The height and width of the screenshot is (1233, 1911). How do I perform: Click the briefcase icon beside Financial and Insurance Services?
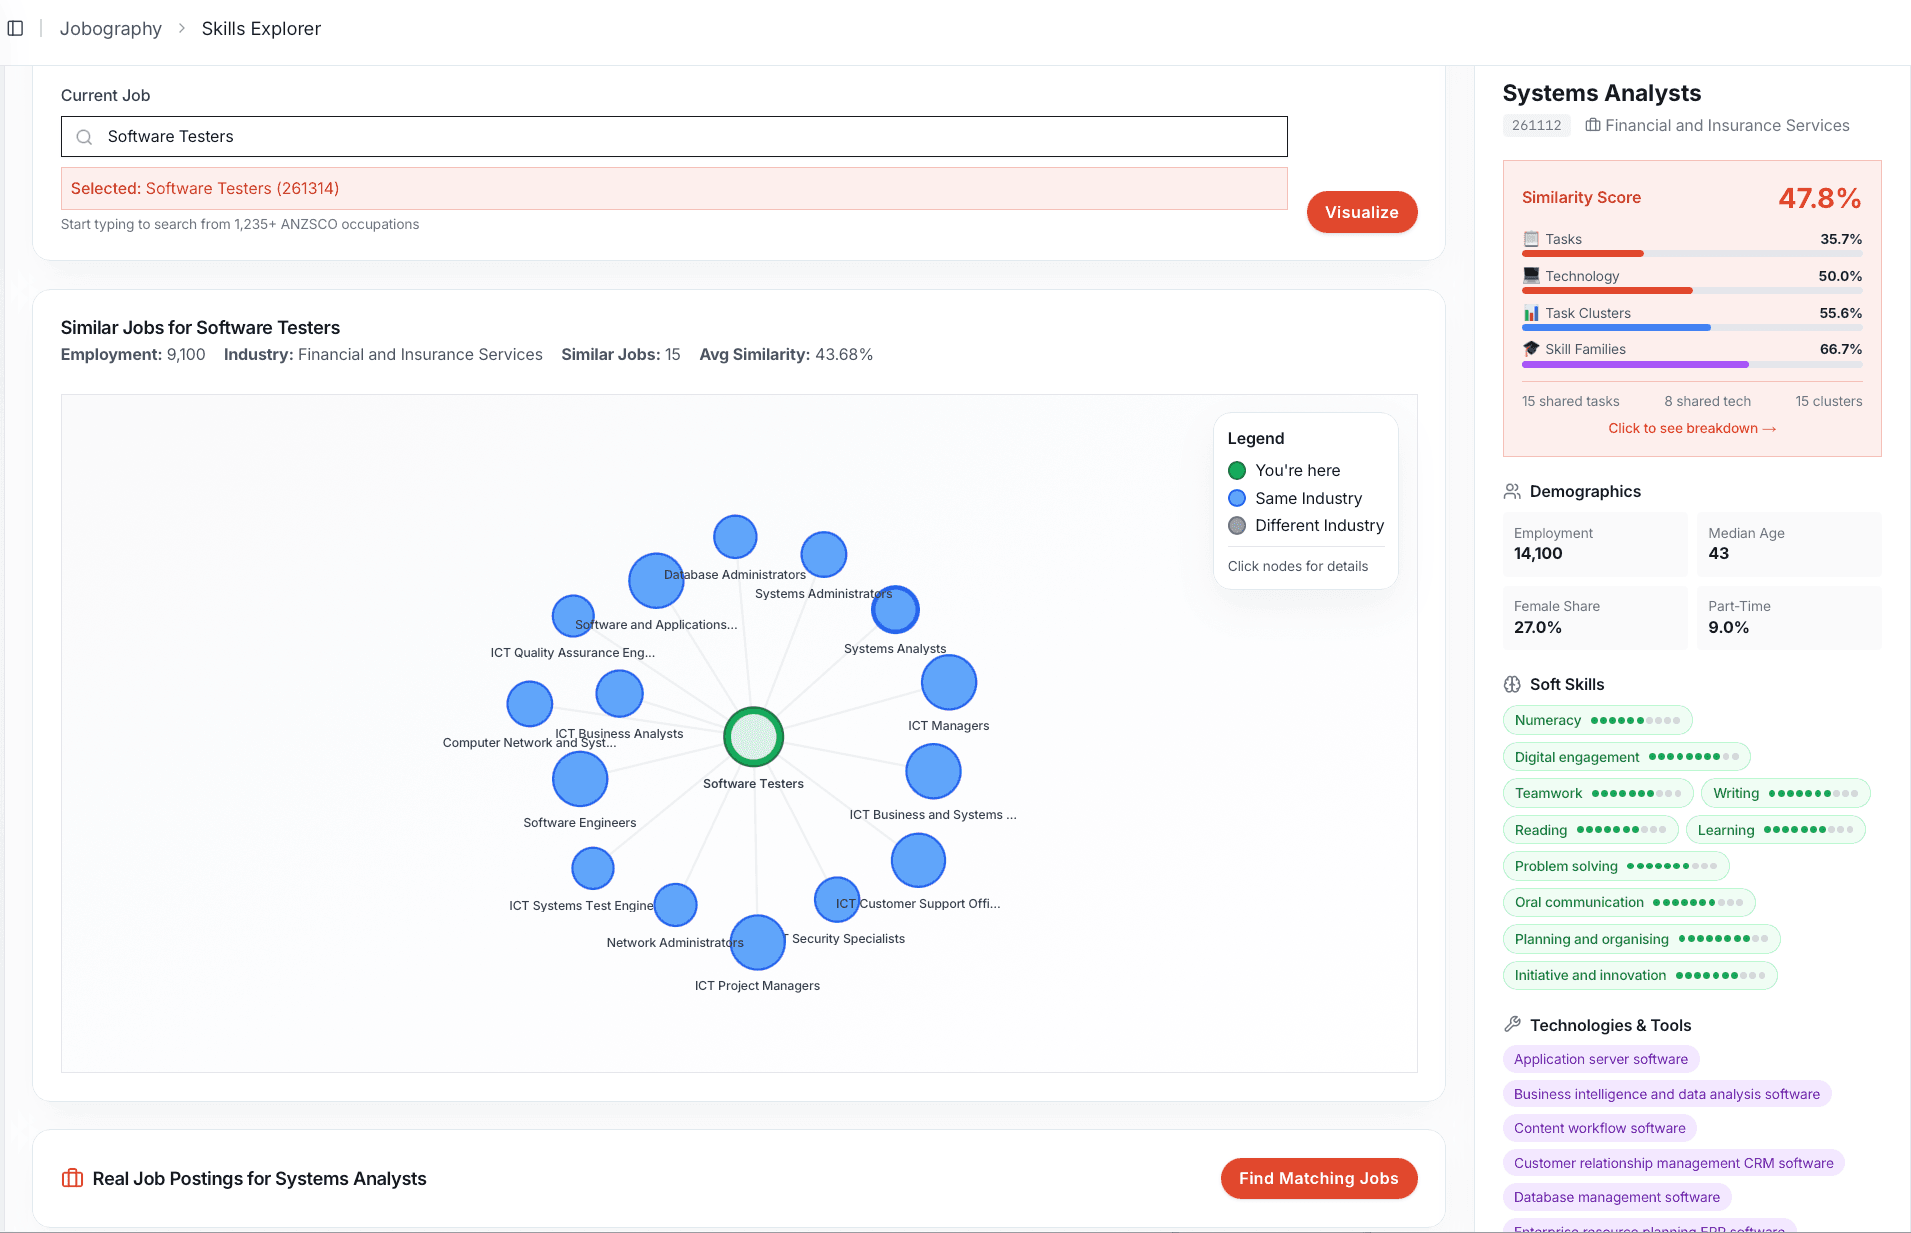[1593, 125]
